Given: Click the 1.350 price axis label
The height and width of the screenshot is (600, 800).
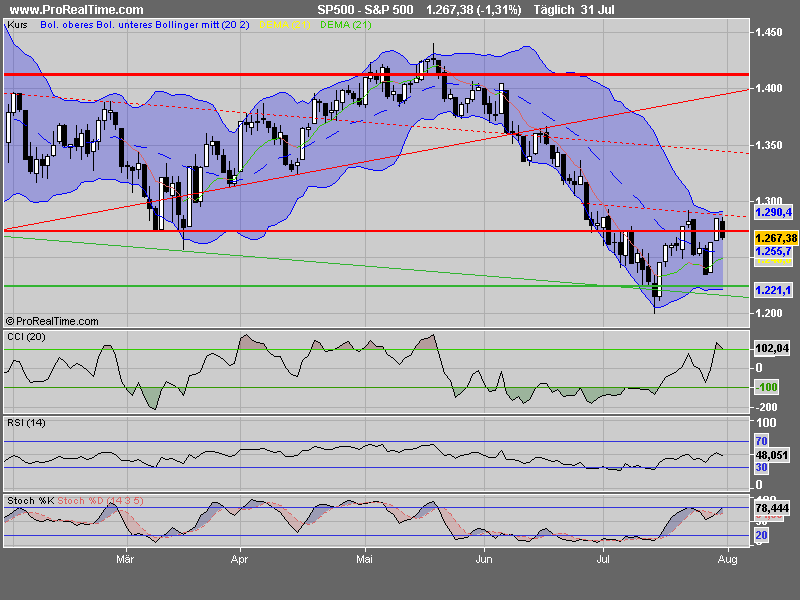Looking at the screenshot, I should (768, 145).
